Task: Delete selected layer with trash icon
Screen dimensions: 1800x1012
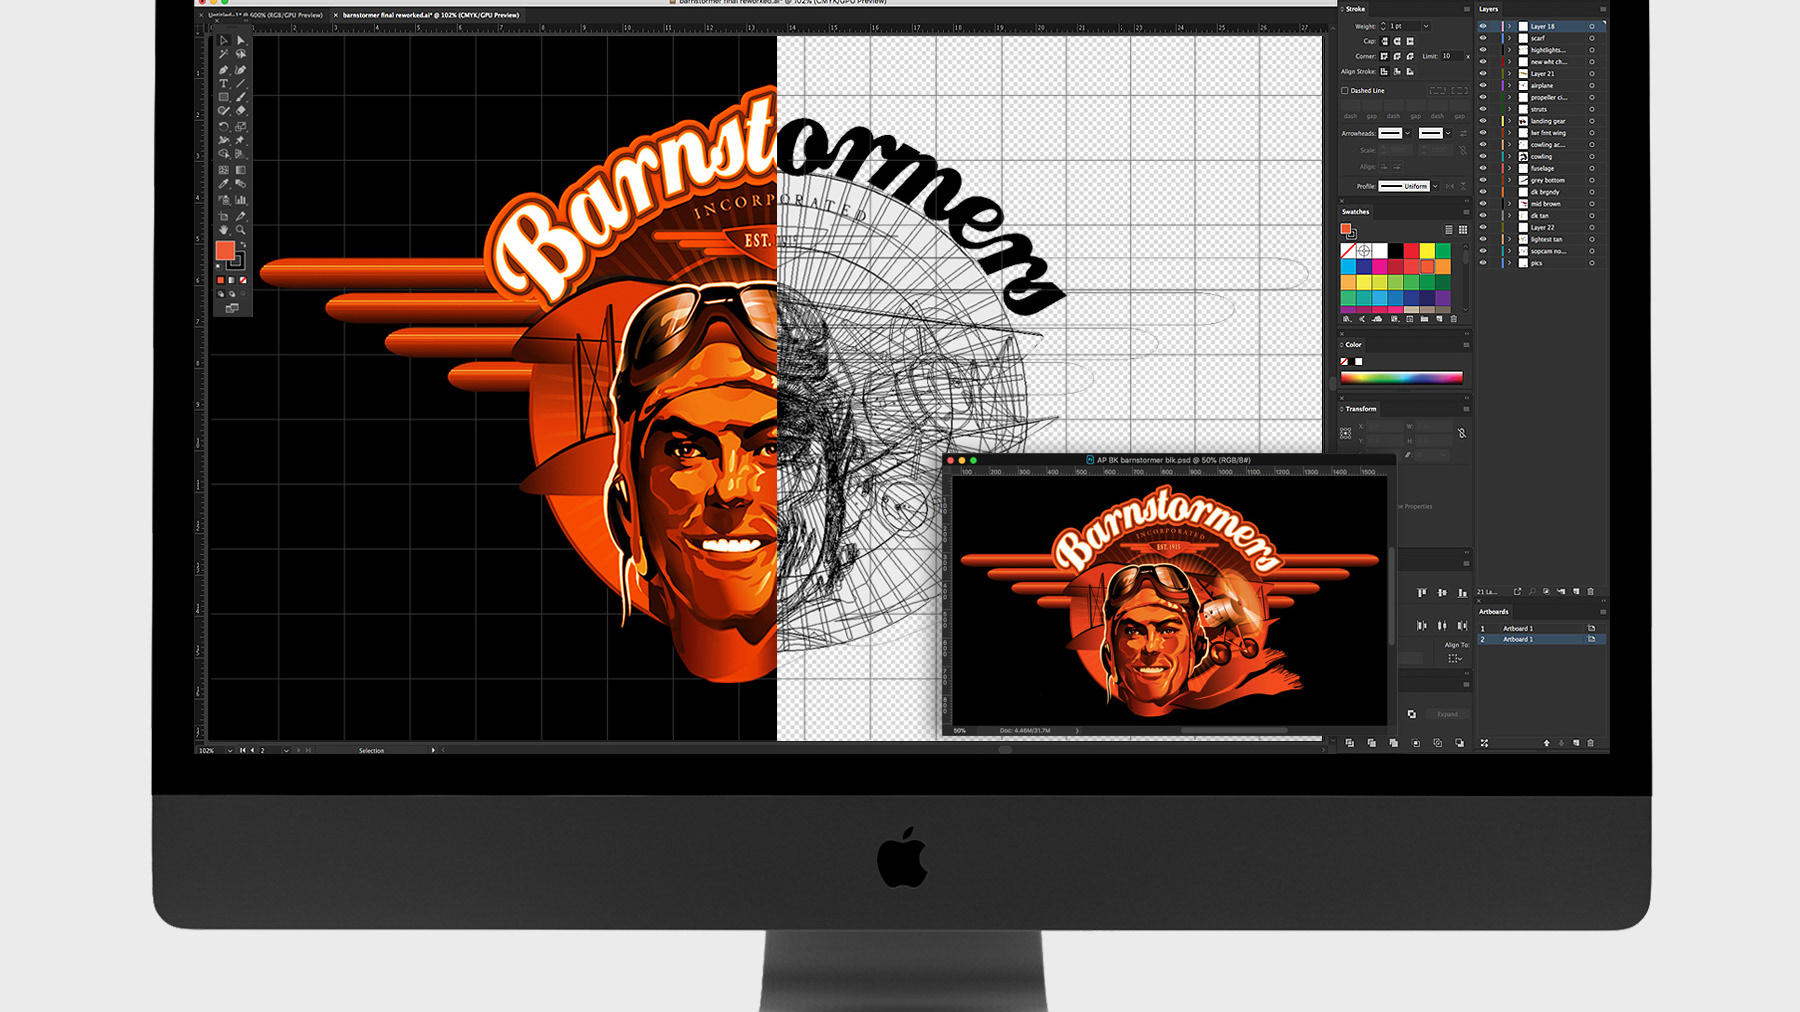Action: point(1591,591)
